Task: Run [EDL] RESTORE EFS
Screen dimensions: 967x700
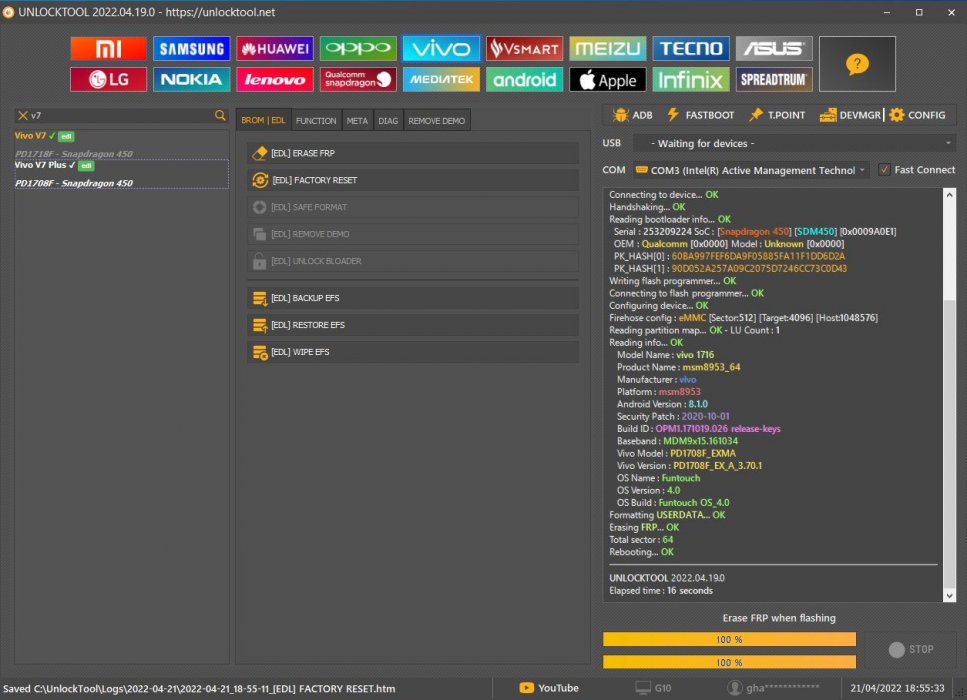Action: pyautogui.click(x=413, y=325)
